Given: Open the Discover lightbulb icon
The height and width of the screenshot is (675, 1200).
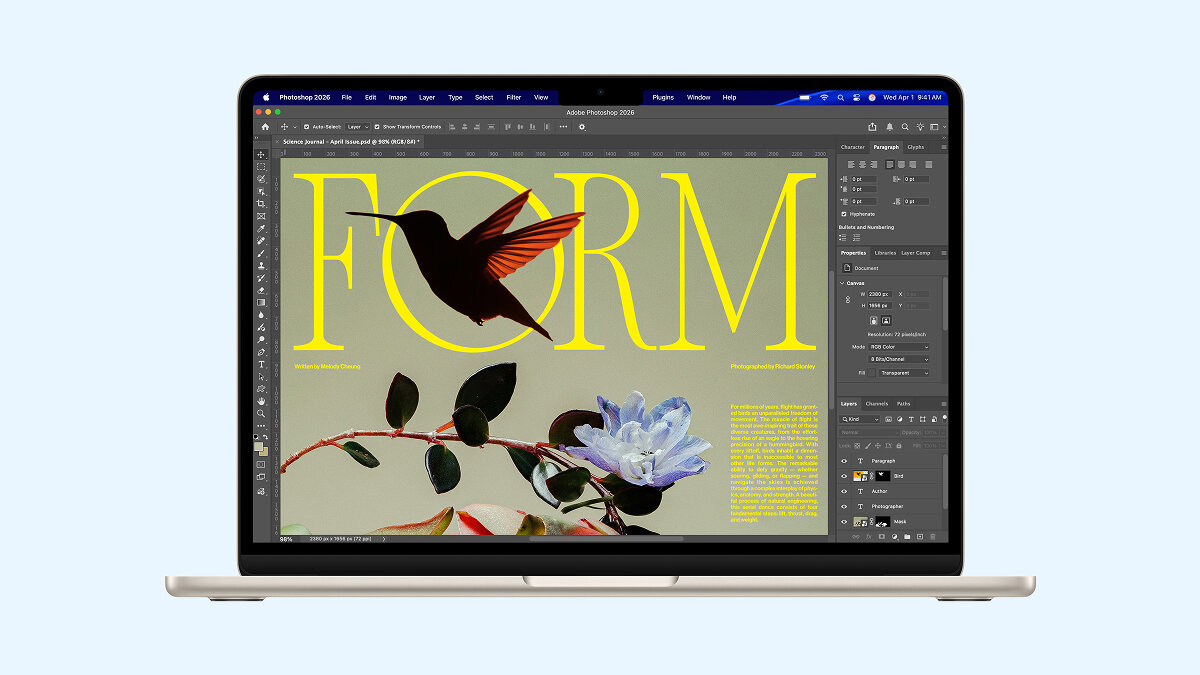Looking at the screenshot, I should [x=920, y=127].
